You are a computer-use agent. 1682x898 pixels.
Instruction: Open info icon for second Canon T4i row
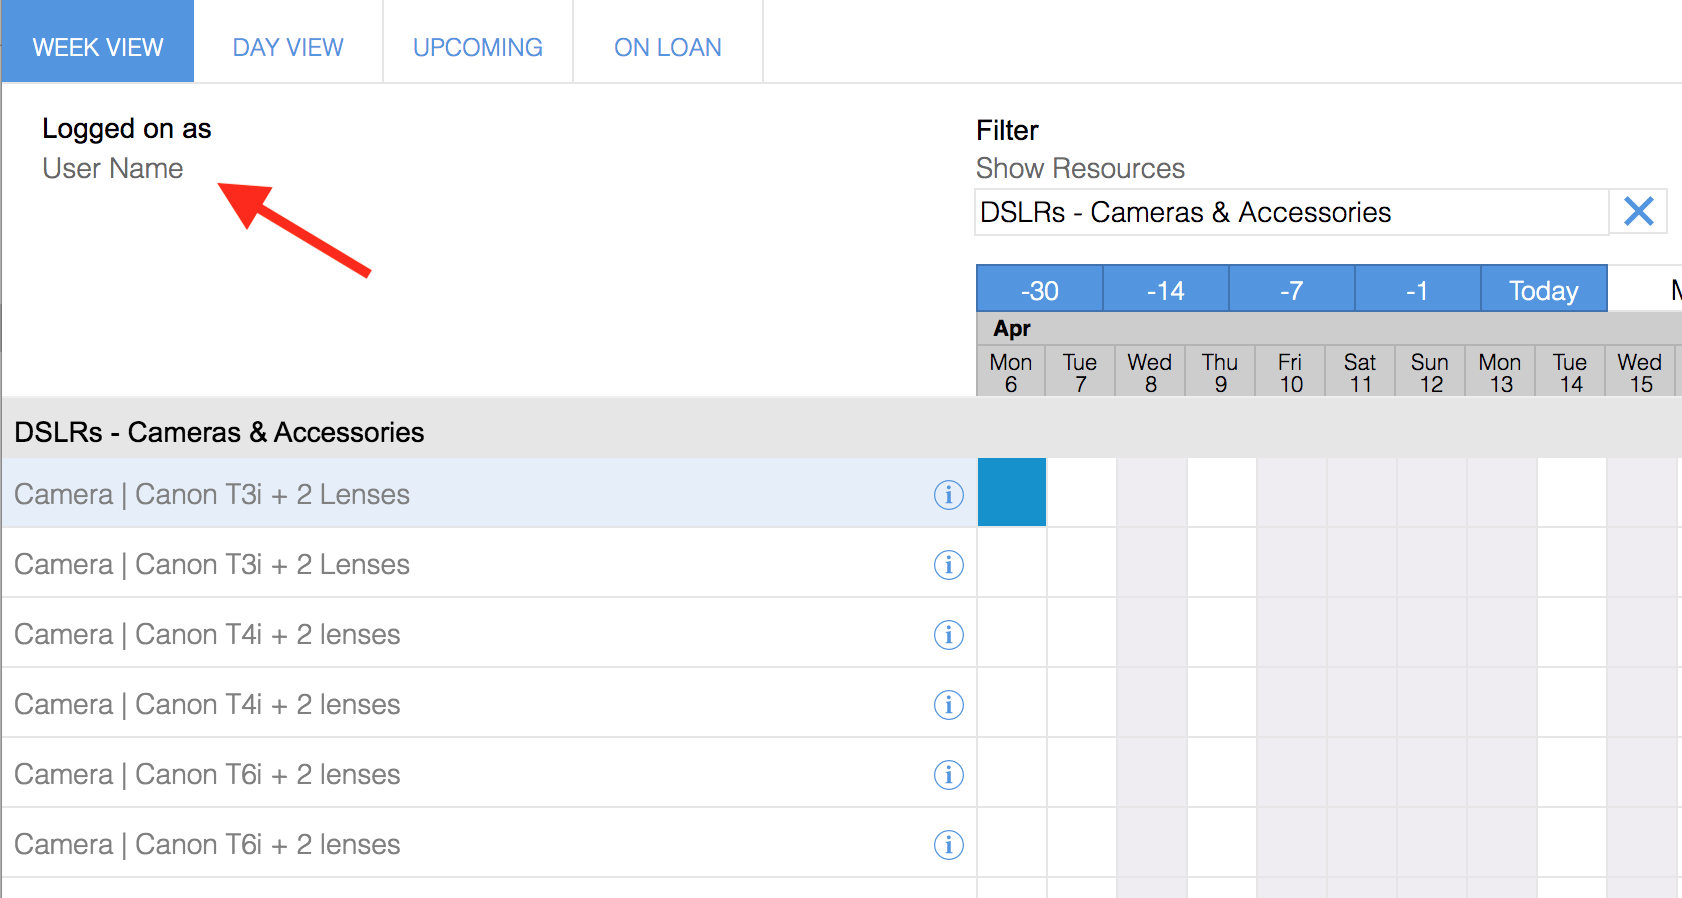[x=948, y=704]
